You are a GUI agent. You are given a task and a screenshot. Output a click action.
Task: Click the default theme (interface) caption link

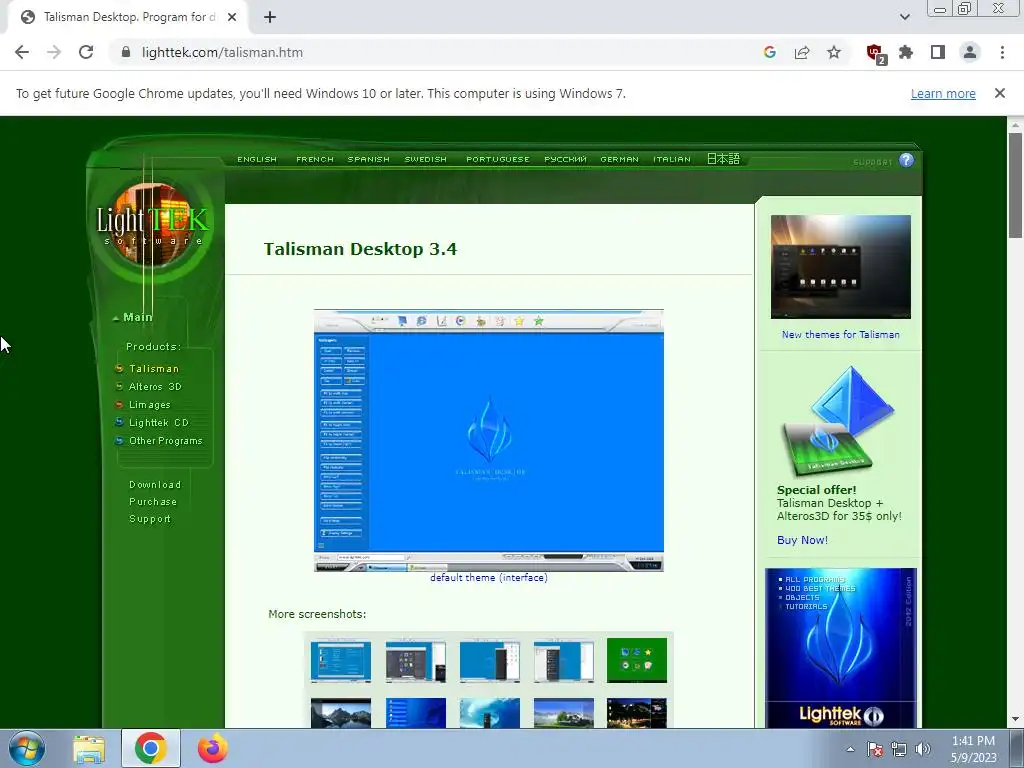pos(488,578)
